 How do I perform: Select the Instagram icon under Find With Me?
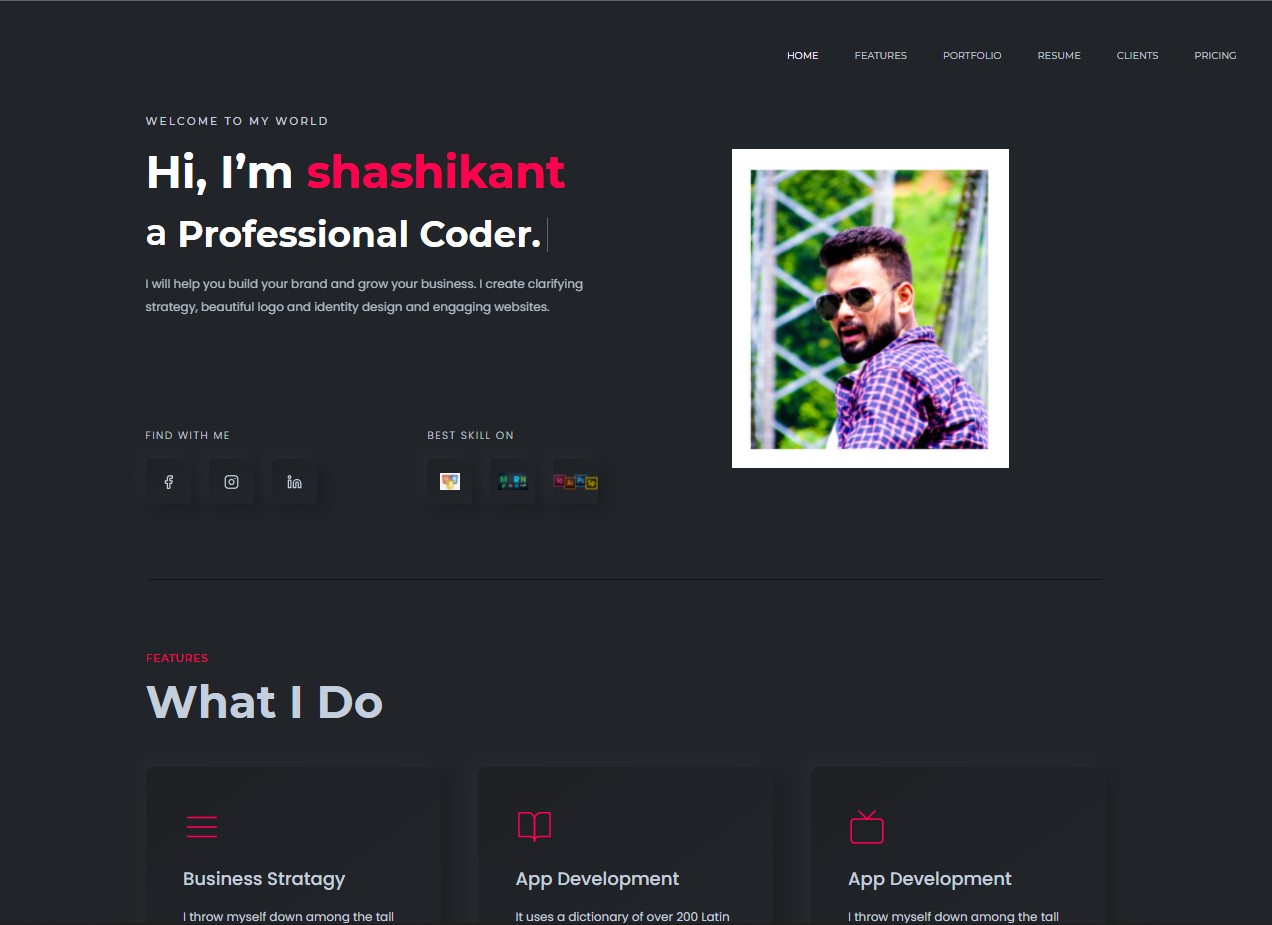pos(231,481)
